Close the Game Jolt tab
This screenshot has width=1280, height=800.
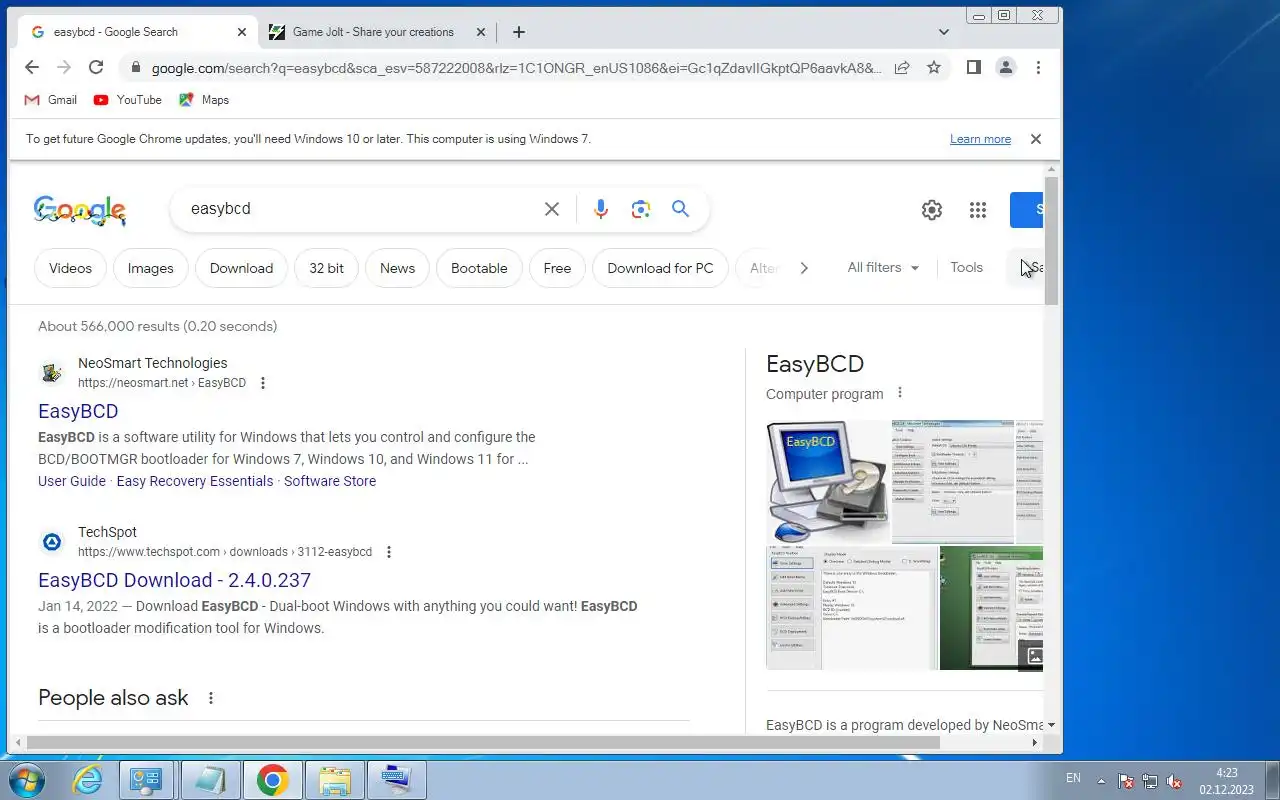click(x=480, y=32)
